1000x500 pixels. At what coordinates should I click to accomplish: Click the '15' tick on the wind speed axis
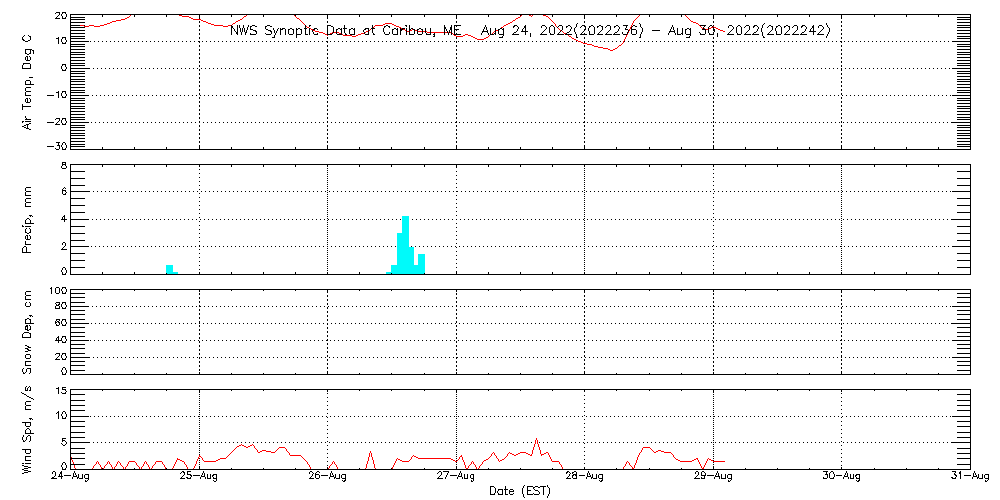tap(58, 391)
